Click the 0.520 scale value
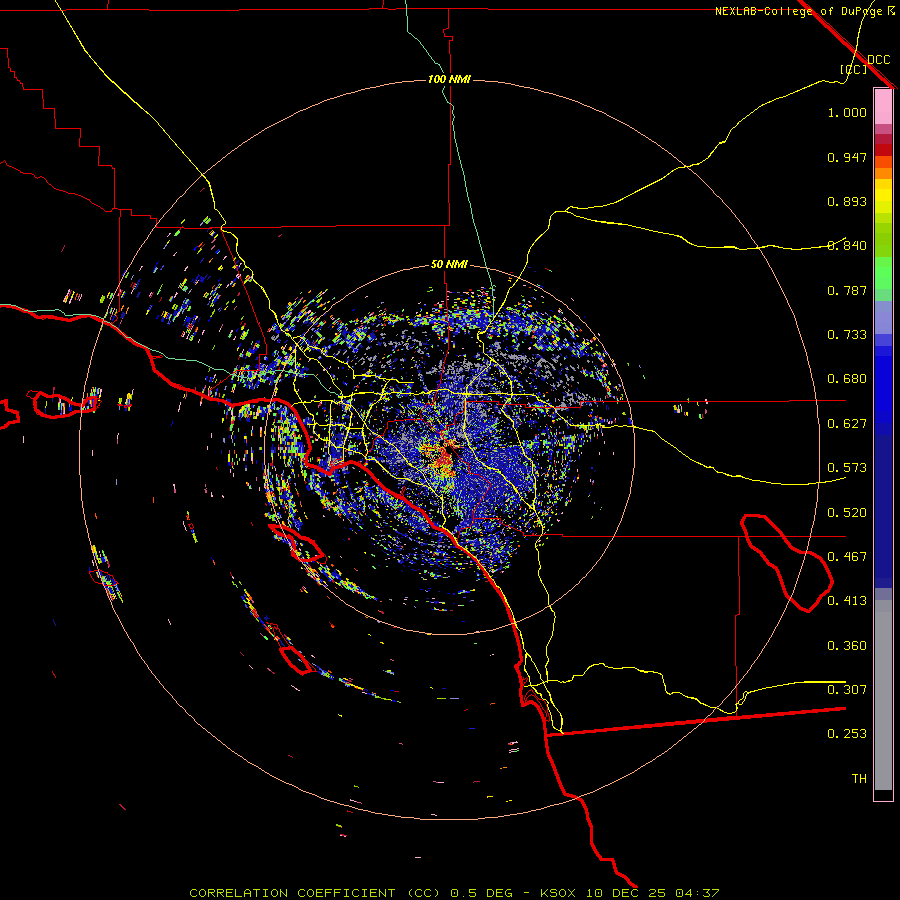 coord(847,513)
